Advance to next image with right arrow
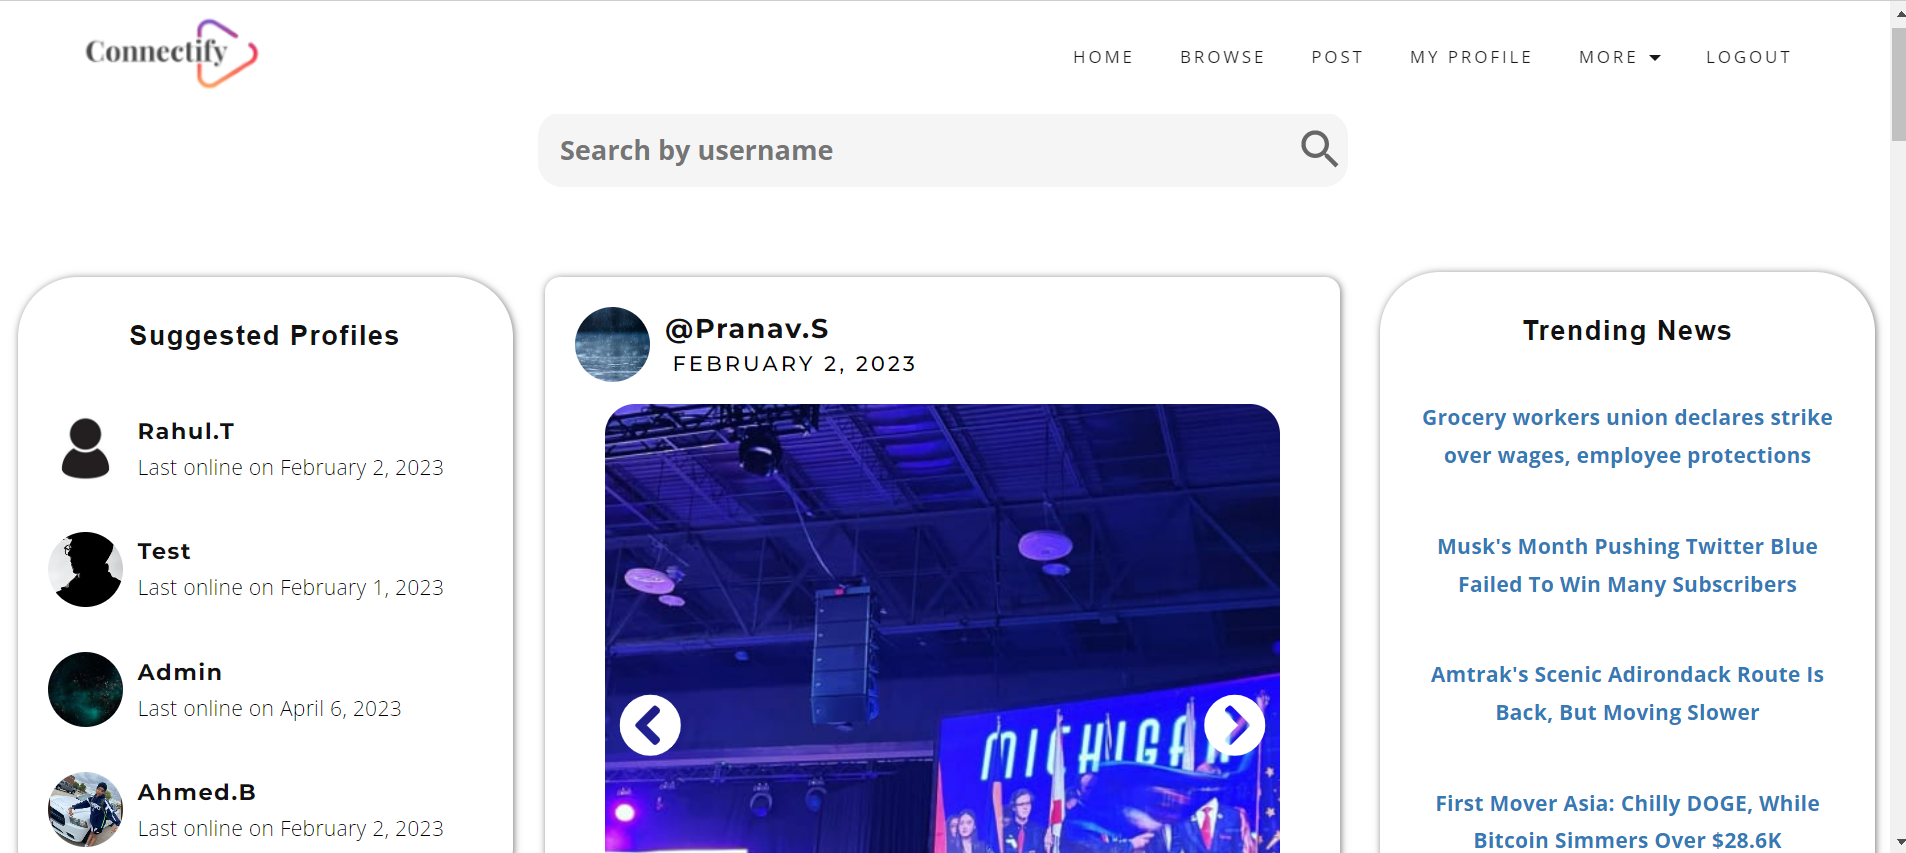This screenshot has height=853, width=1906. pos(1234,725)
